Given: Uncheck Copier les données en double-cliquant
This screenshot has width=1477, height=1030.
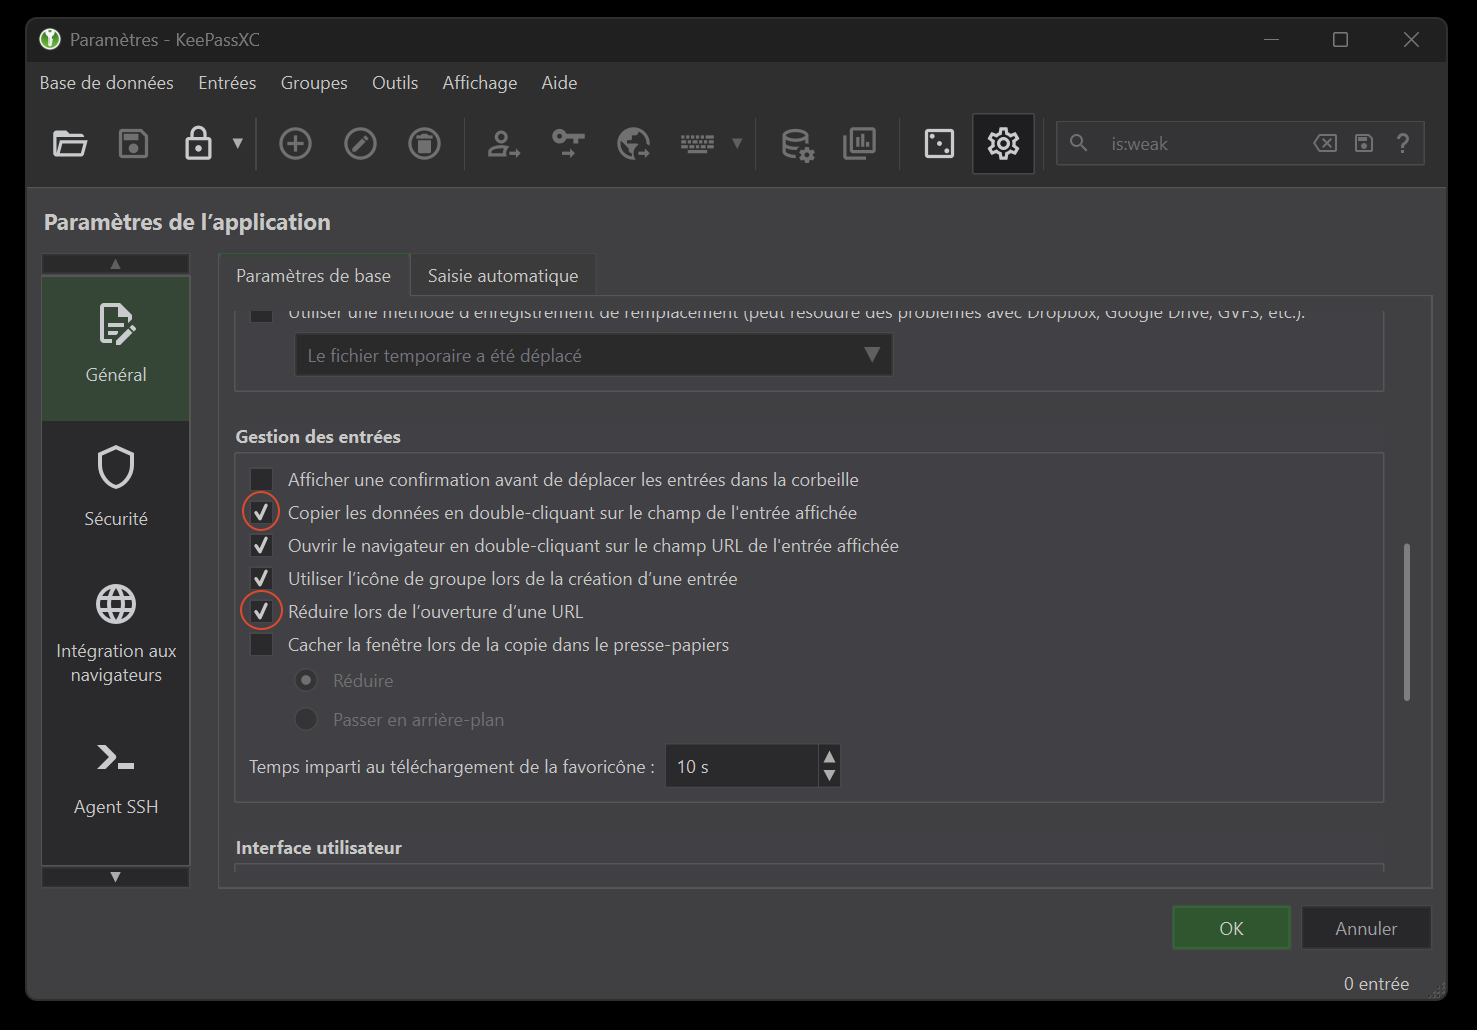Looking at the screenshot, I should tap(261, 512).
